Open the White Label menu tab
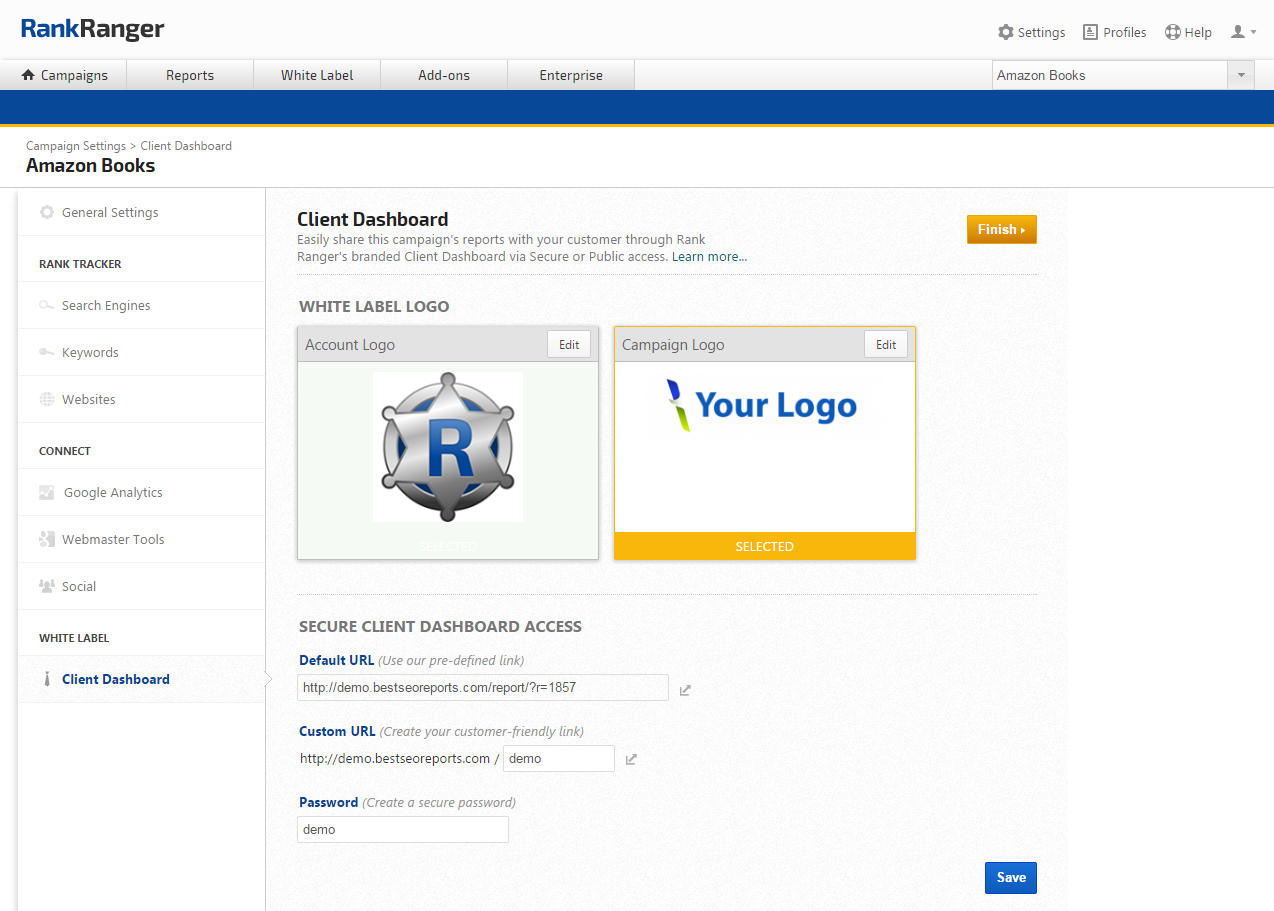The image size is (1274, 911). pyautogui.click(x=317, y=75)
